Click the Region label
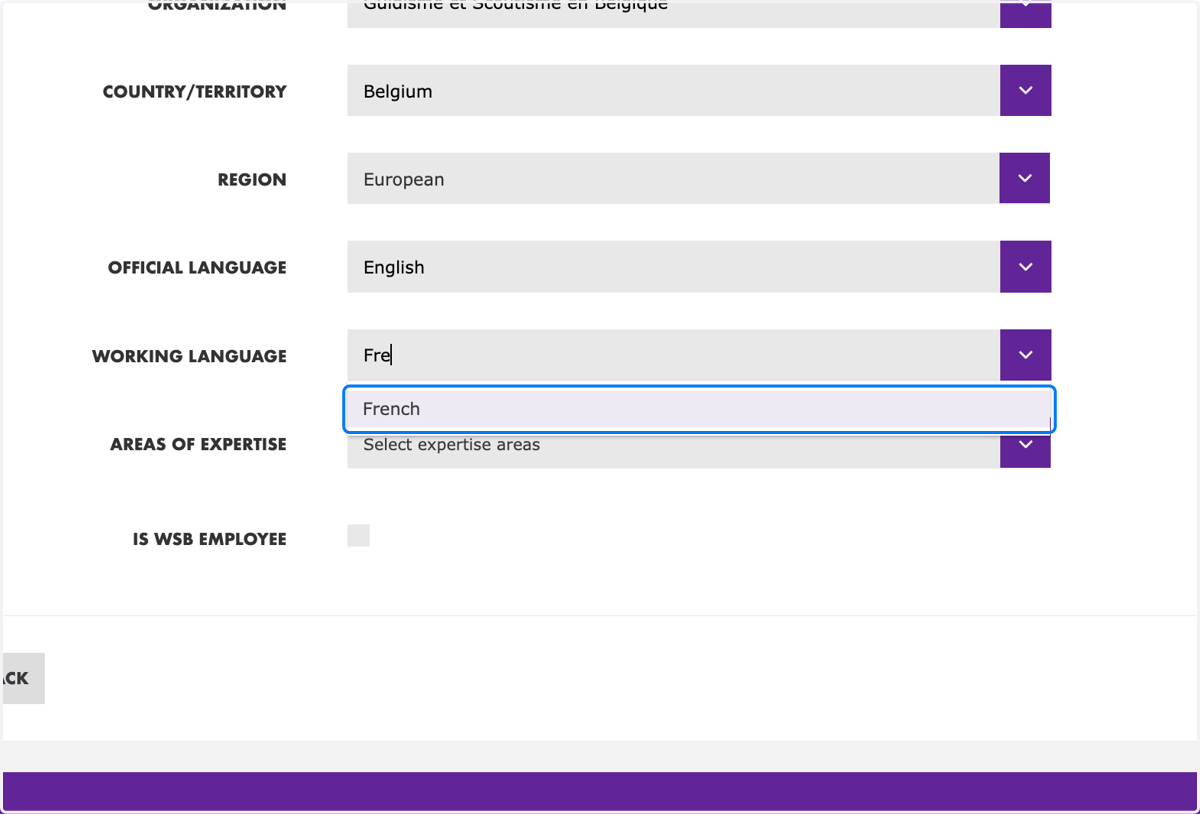Viewport: 1200px width, 814px height. click(252, 180)
